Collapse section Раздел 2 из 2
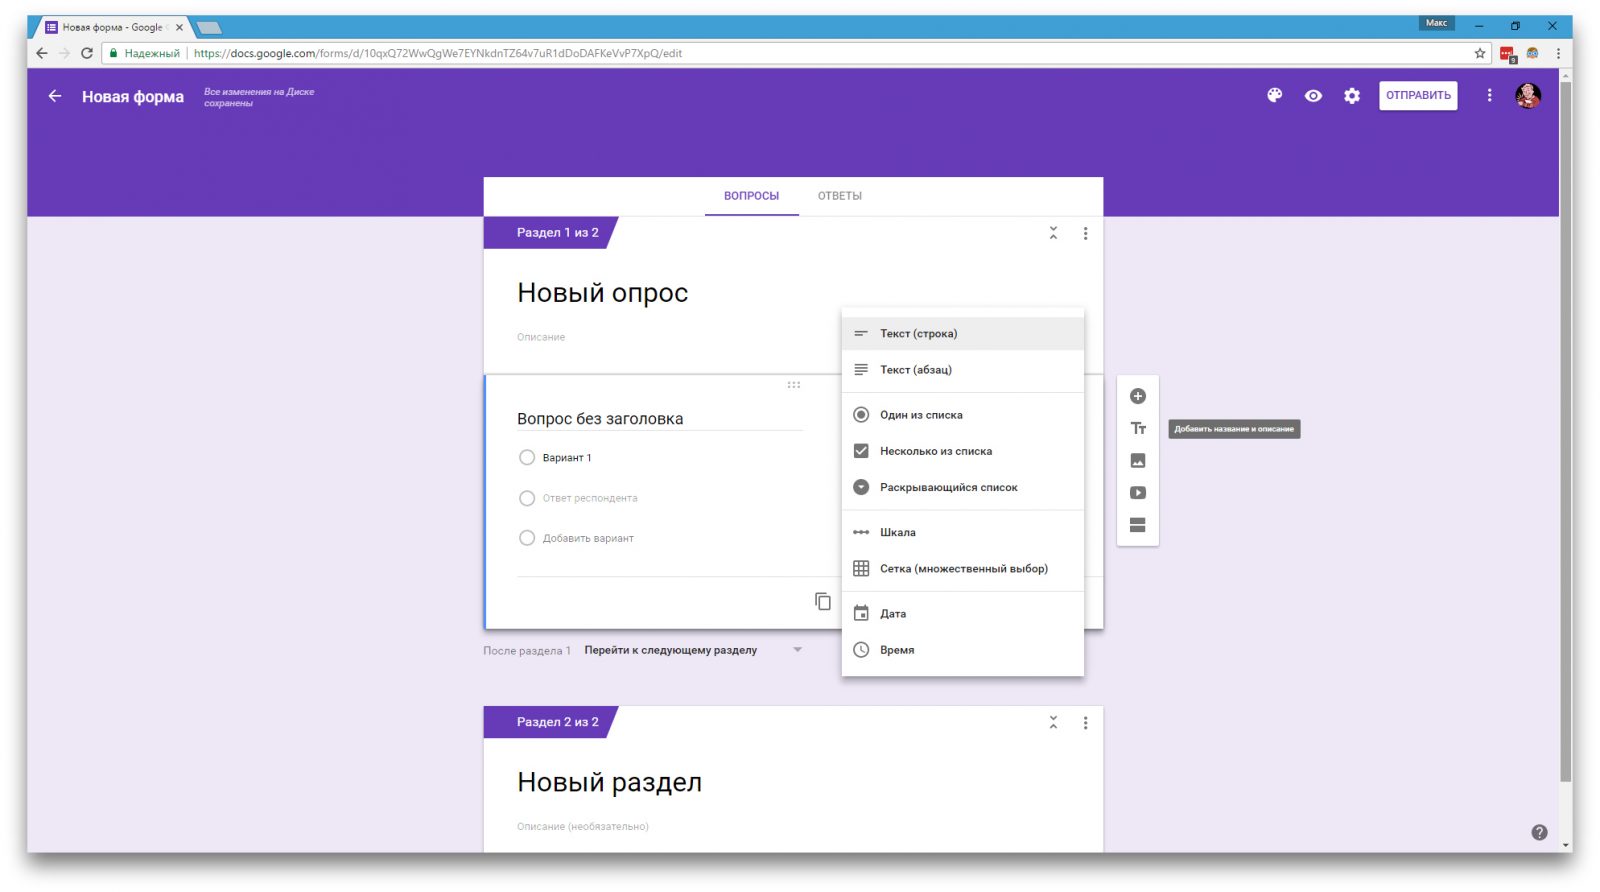Image resolution: width=1600 pixels, height=892 pixels. coord(1053,723)
